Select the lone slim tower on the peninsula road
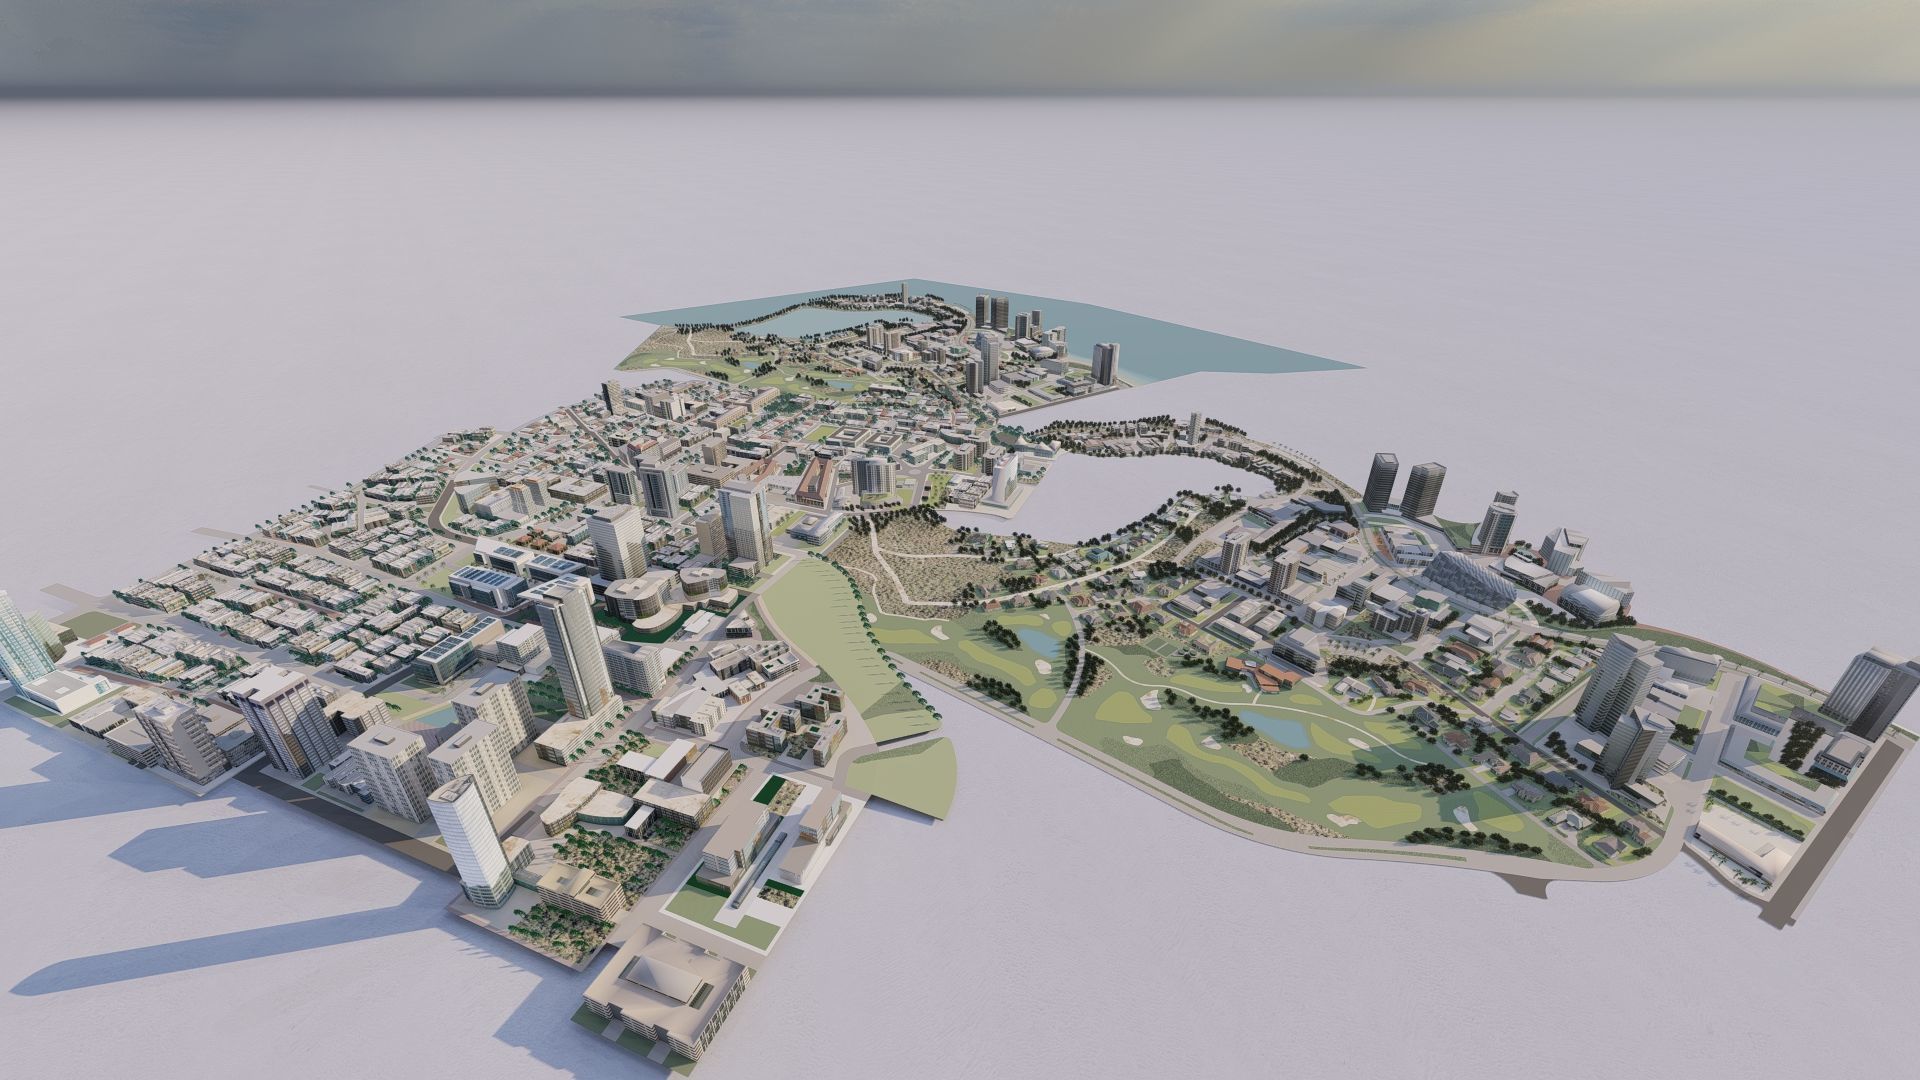Screen dimensions: 1920x1080 pyautogui.click(x=1194, y=428)
